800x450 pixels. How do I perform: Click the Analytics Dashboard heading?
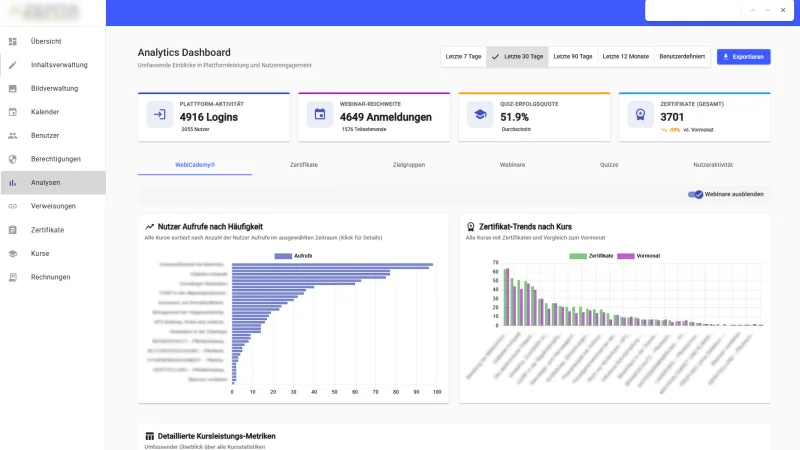point(184,53)
